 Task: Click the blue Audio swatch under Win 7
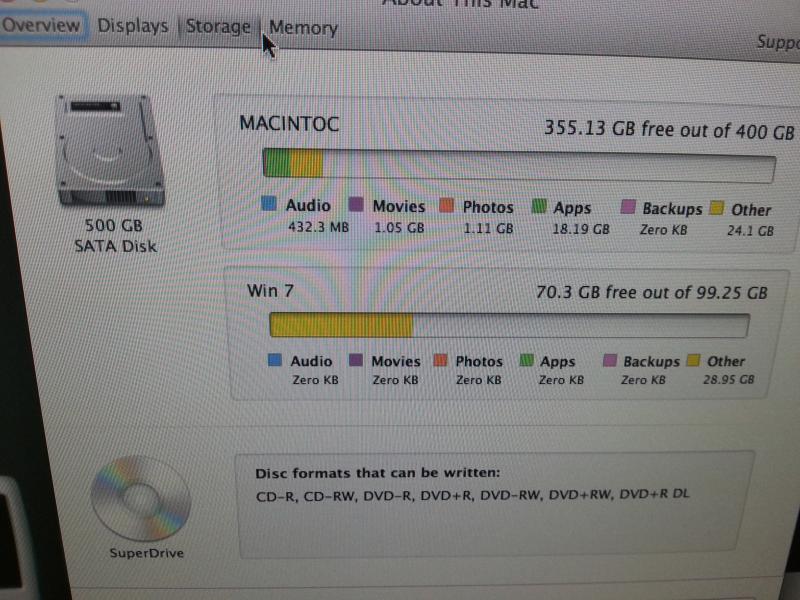(275, 359)
